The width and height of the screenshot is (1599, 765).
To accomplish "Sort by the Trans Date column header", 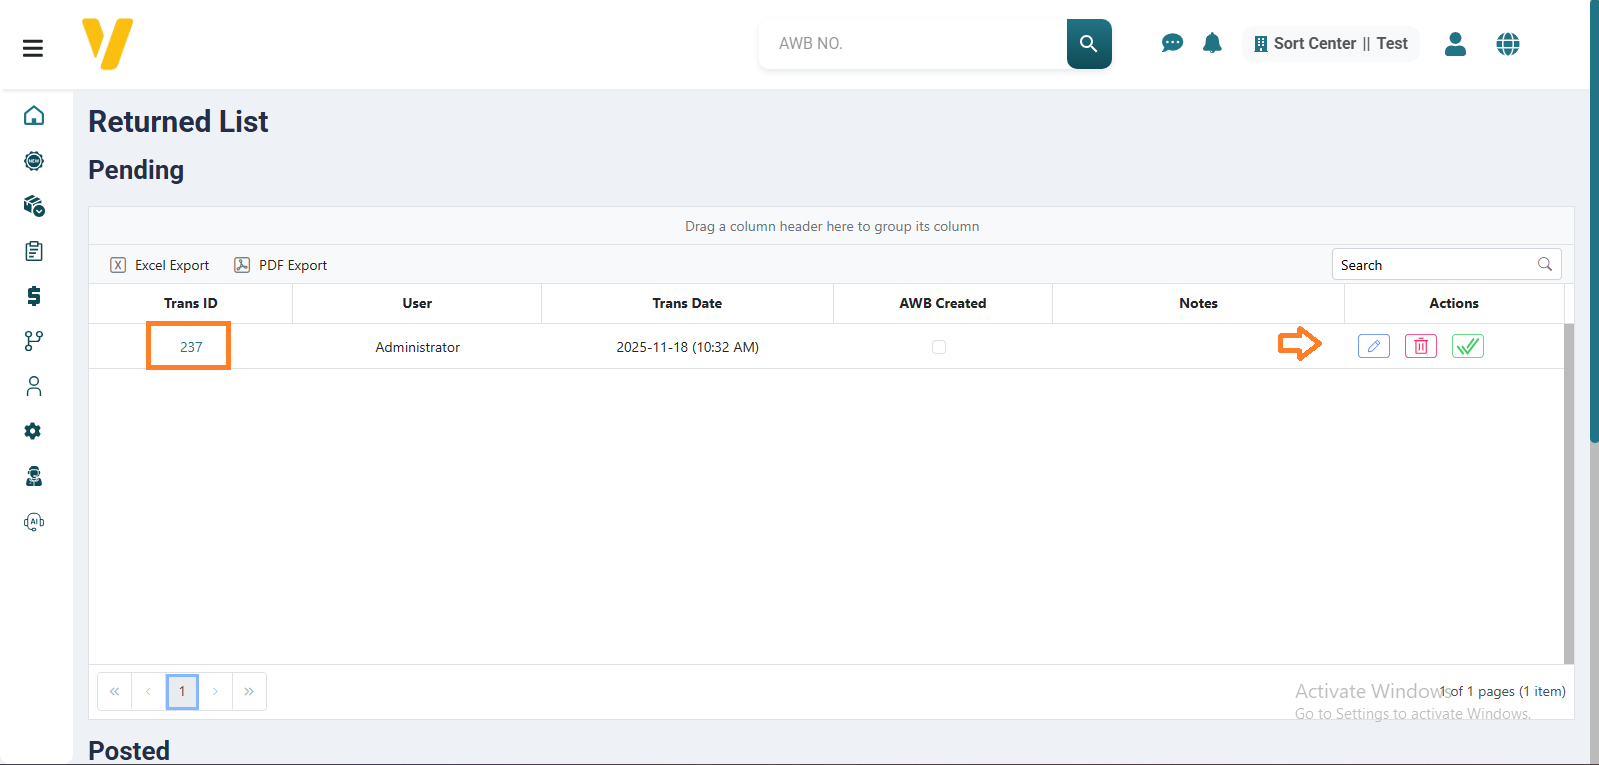I will (687, 303).
